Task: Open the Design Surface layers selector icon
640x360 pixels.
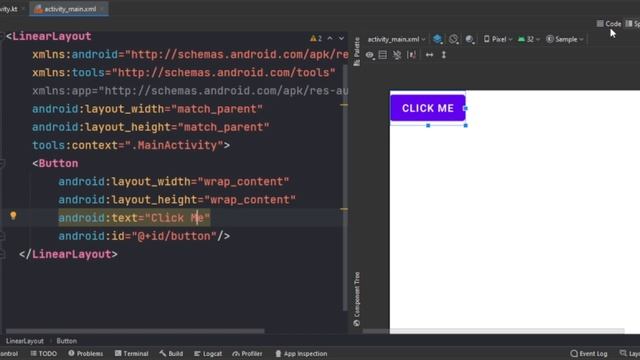Action: point(438,39)
